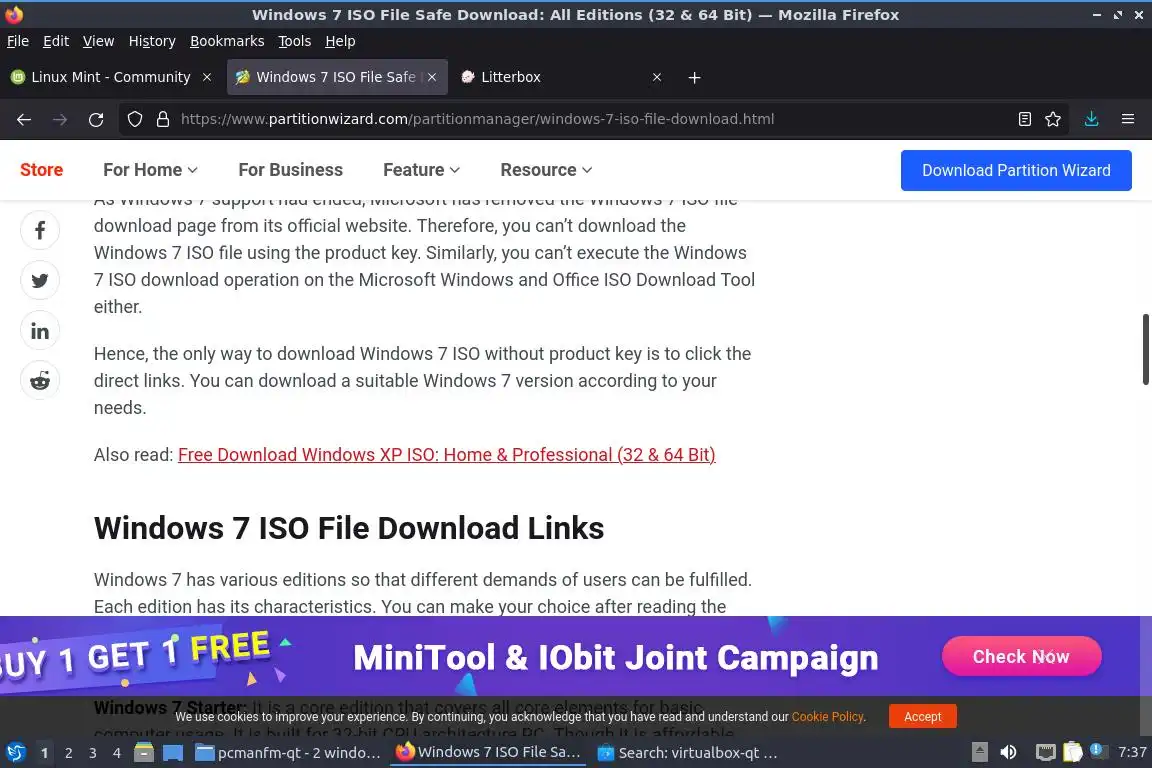
Task: Click the show desktop icon in taskbar
Action: 173,753
